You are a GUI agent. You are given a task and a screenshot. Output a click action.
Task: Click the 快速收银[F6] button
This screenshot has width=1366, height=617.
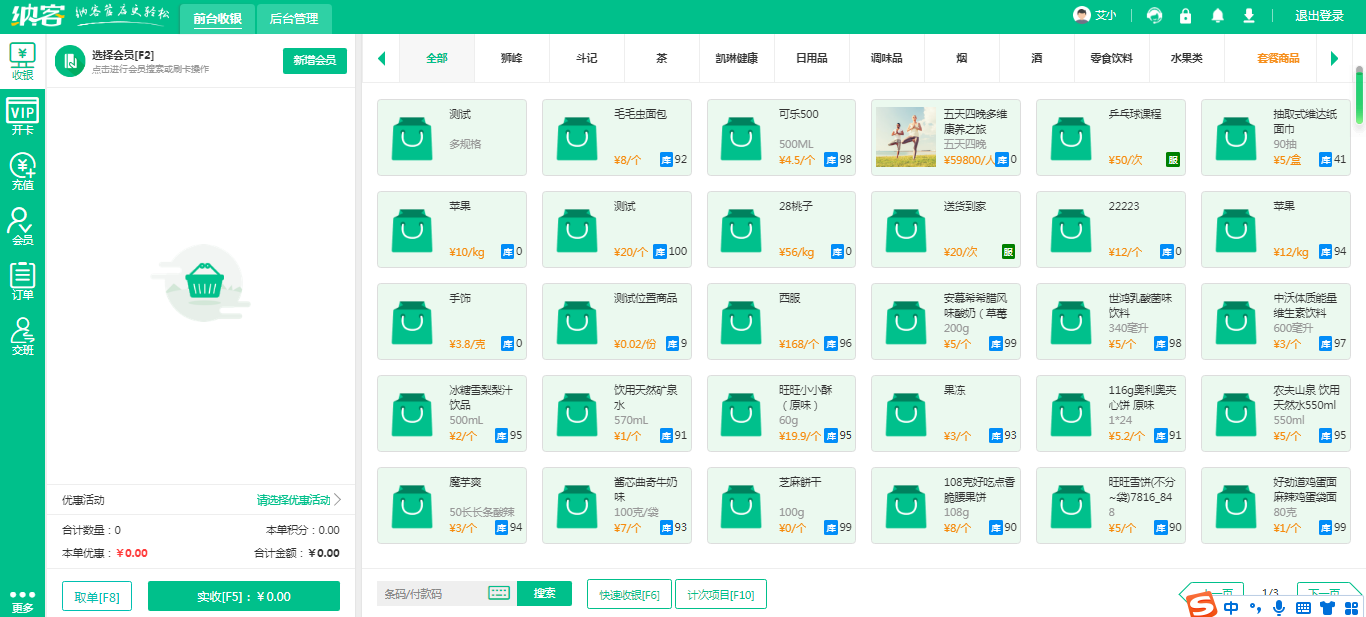coord(629,595)
